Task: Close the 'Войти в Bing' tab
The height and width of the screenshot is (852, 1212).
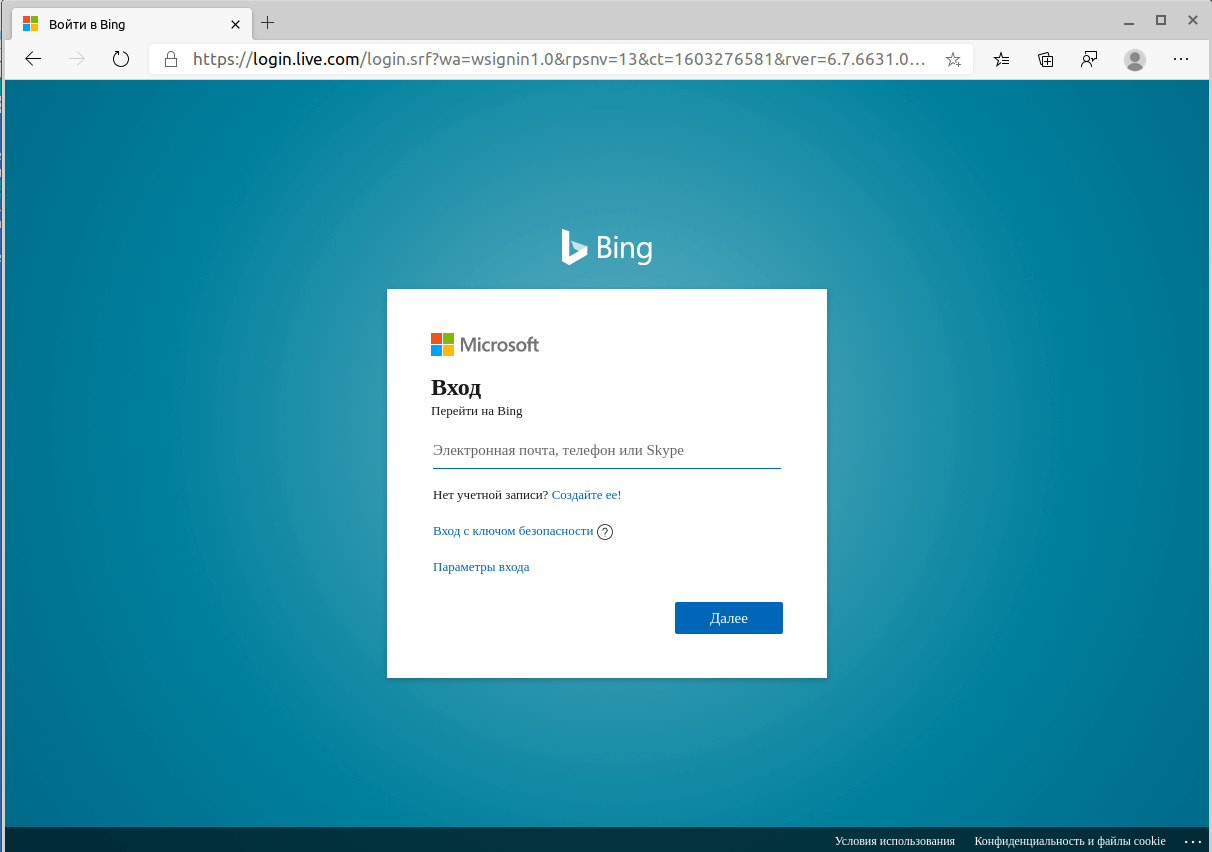Action: [235, 23]
